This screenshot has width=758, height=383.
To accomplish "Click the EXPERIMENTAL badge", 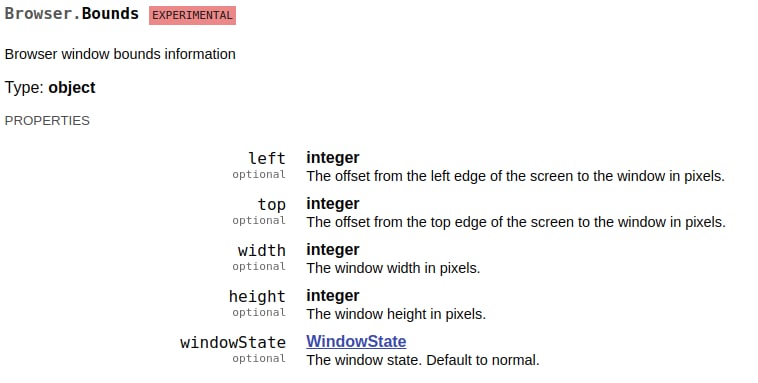I will click(x=192, y=15).
